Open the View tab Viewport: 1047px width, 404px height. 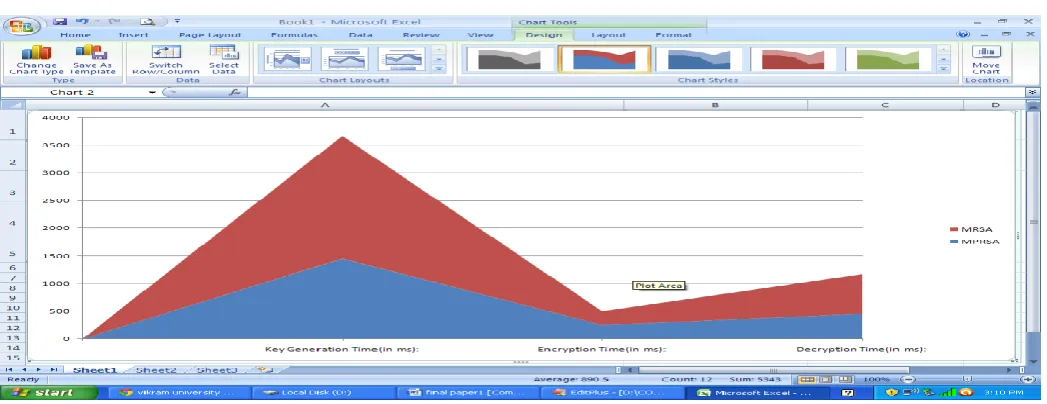pos(481,35)
